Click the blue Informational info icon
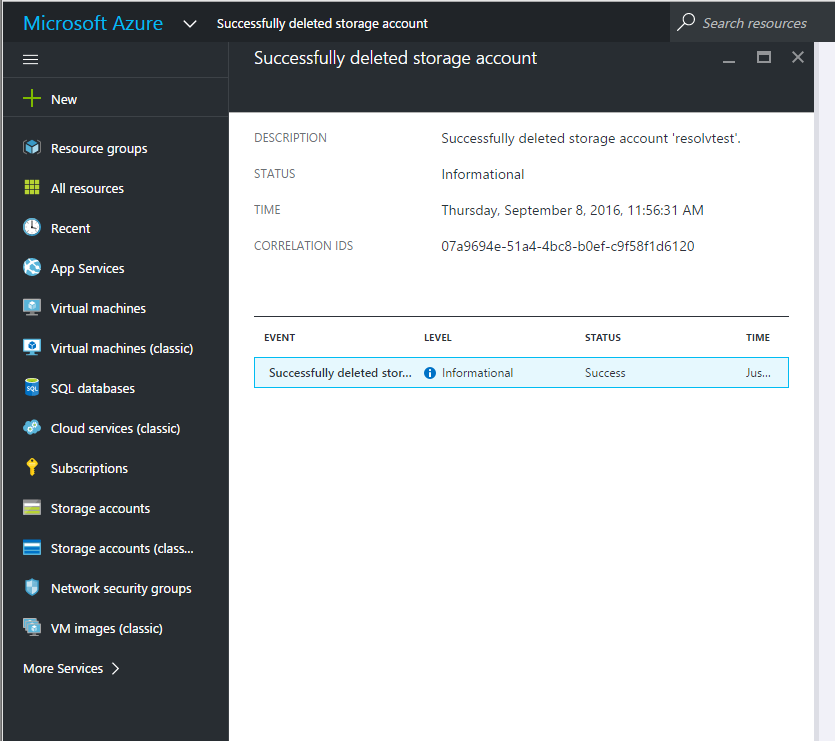Viewport: 835px width, 741px height. [x=430, y=373]
